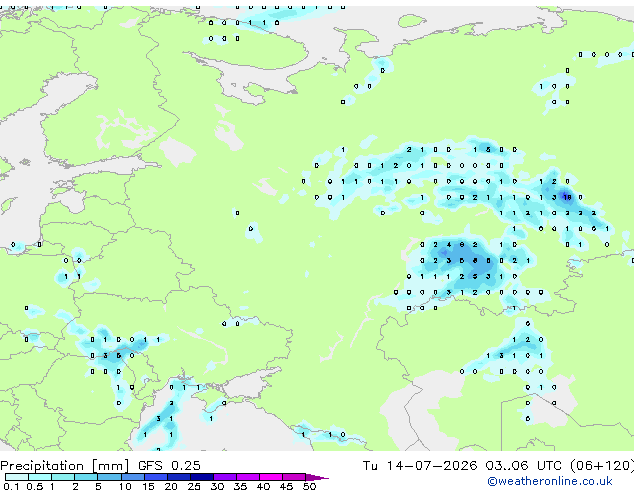Screen dimensions: 634x490
Task: Click the "Precipitation" word in the map title
Action: coord(42,466)
